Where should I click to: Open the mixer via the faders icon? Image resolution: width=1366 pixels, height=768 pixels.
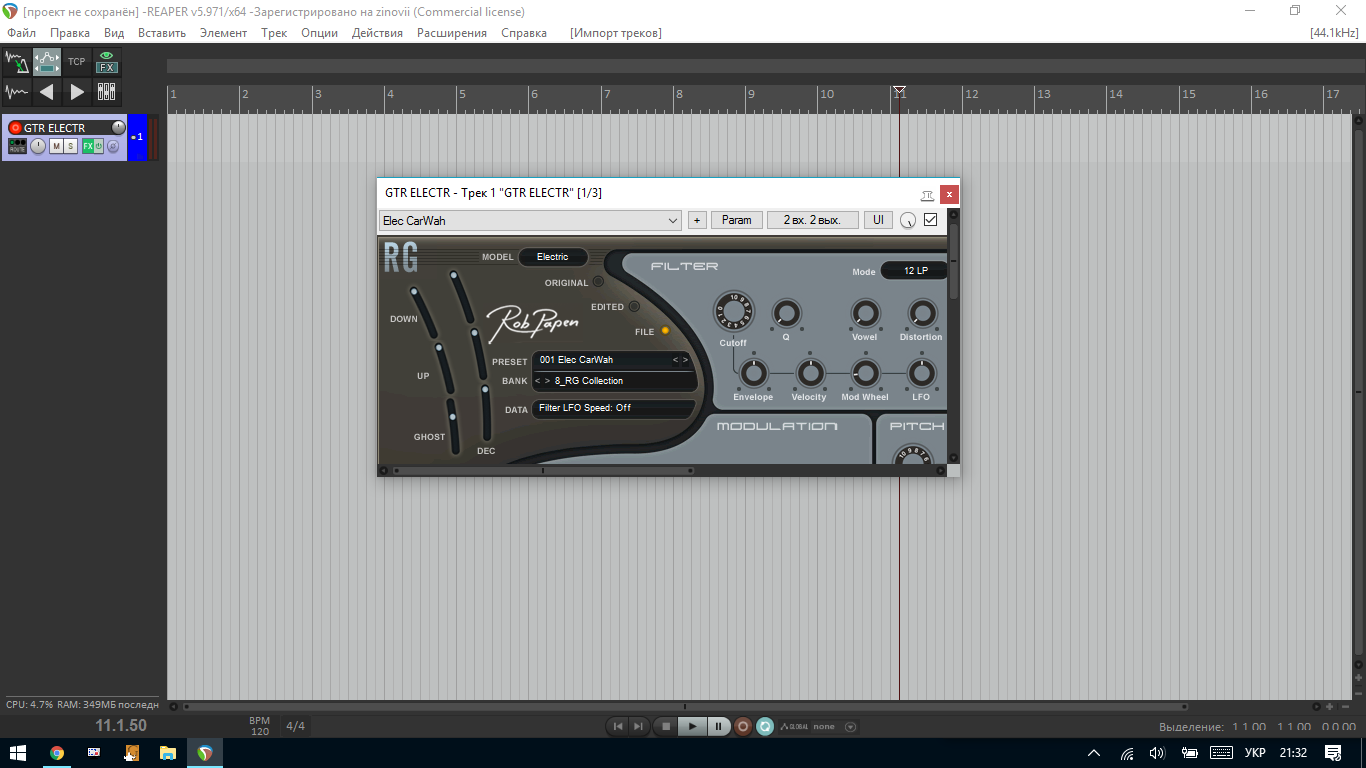pyautogui.click(x=107, y=92)
